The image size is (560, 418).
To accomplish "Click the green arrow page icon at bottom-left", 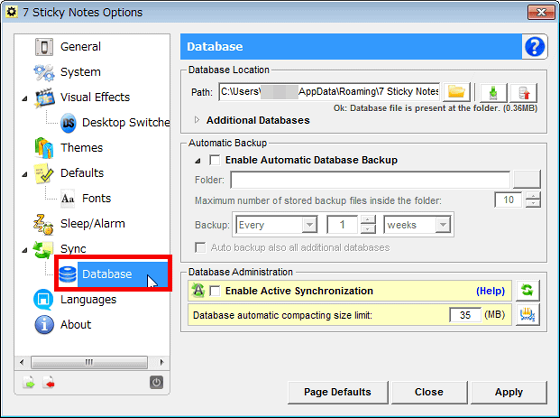I will (29, 383).
